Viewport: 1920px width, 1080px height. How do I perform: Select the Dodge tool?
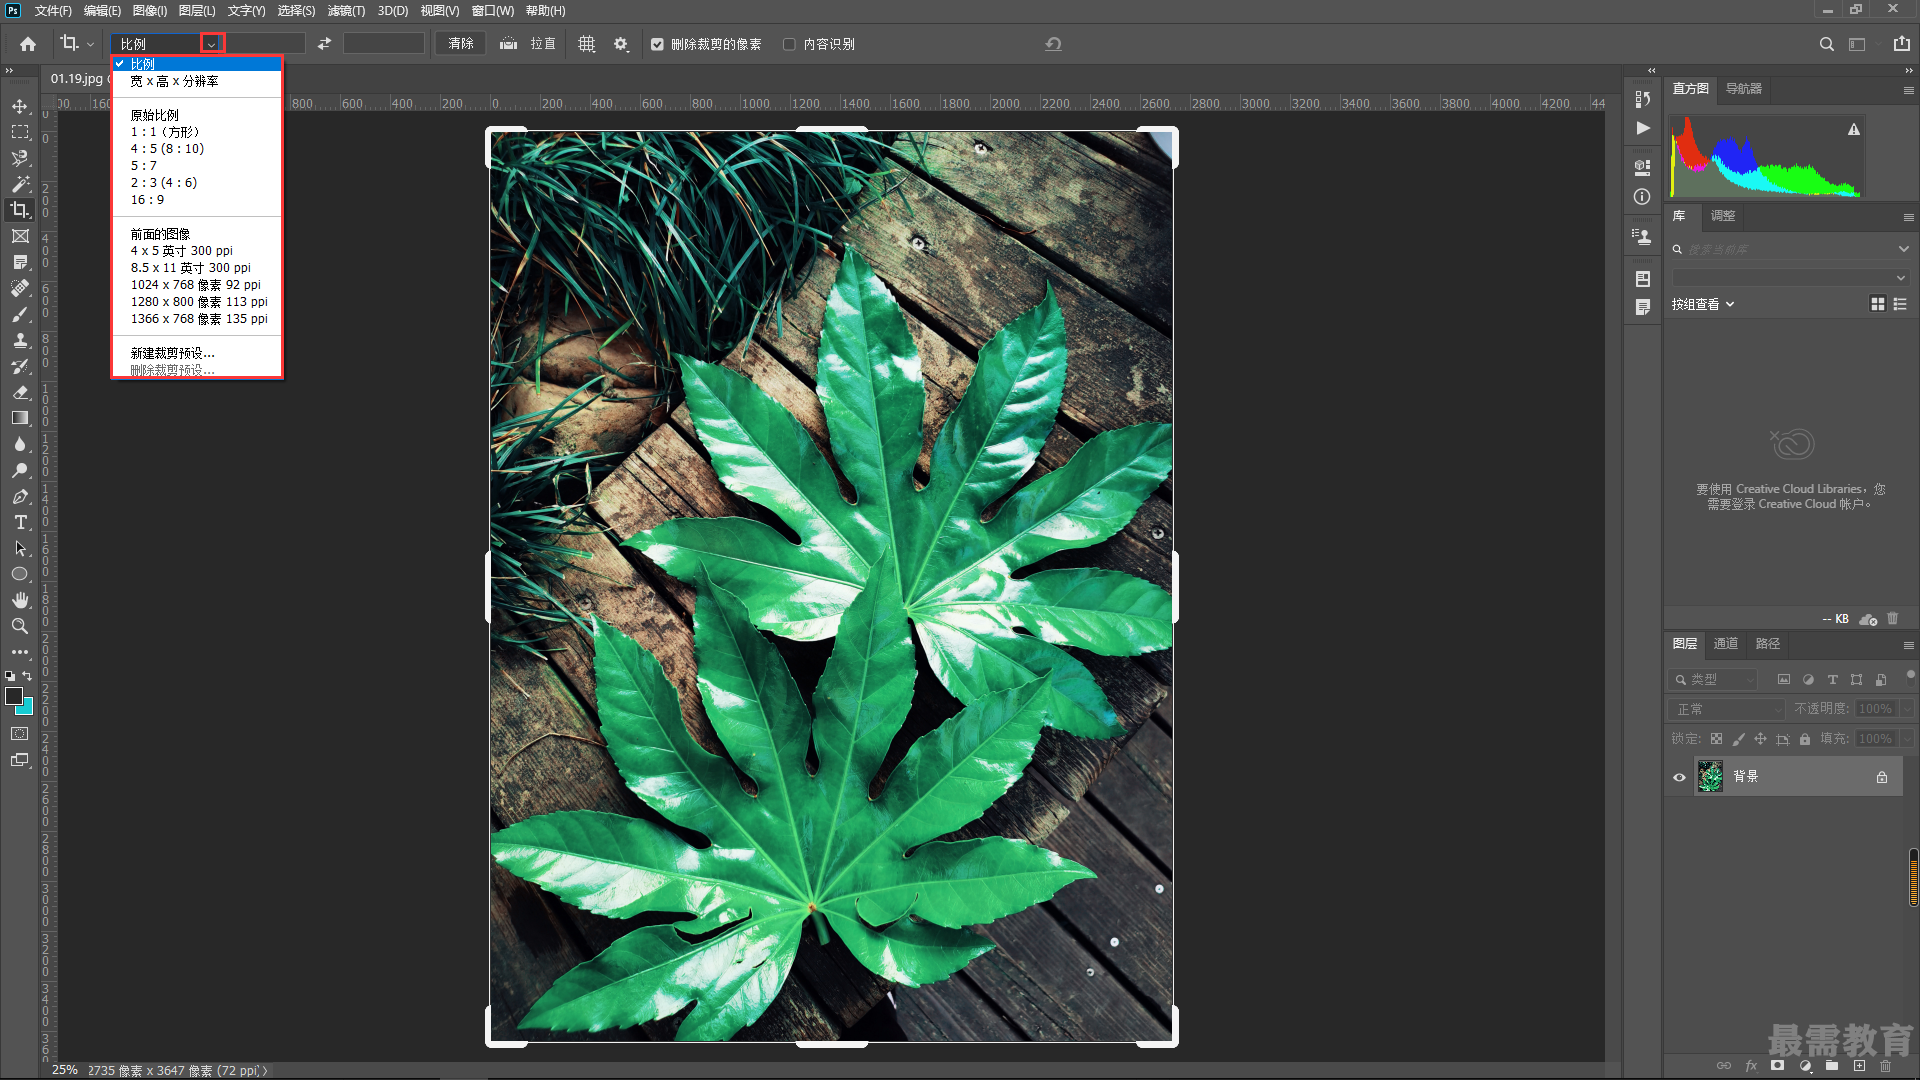[x=20, y=470]
